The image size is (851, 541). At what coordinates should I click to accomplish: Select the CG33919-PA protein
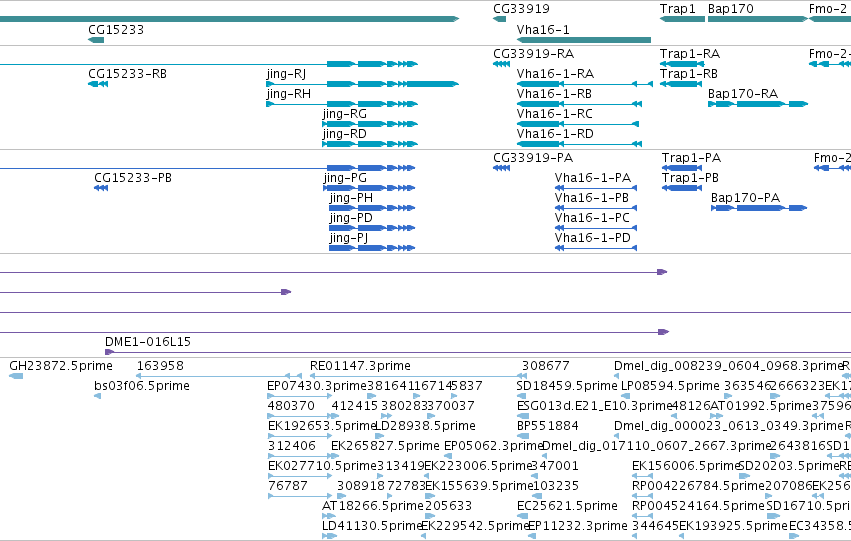coord(501,168)
